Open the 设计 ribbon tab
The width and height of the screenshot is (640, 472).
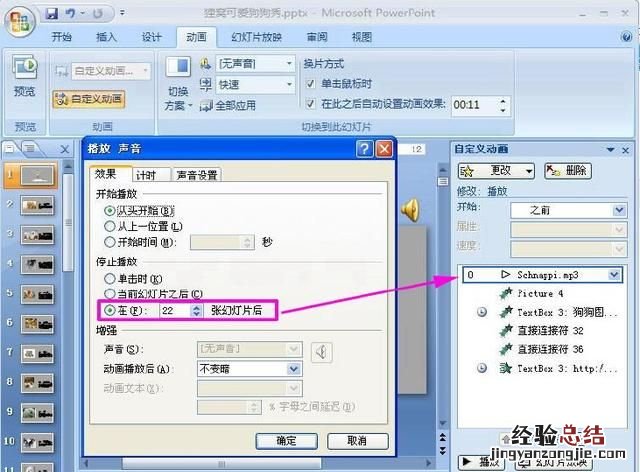click(151, 37)
